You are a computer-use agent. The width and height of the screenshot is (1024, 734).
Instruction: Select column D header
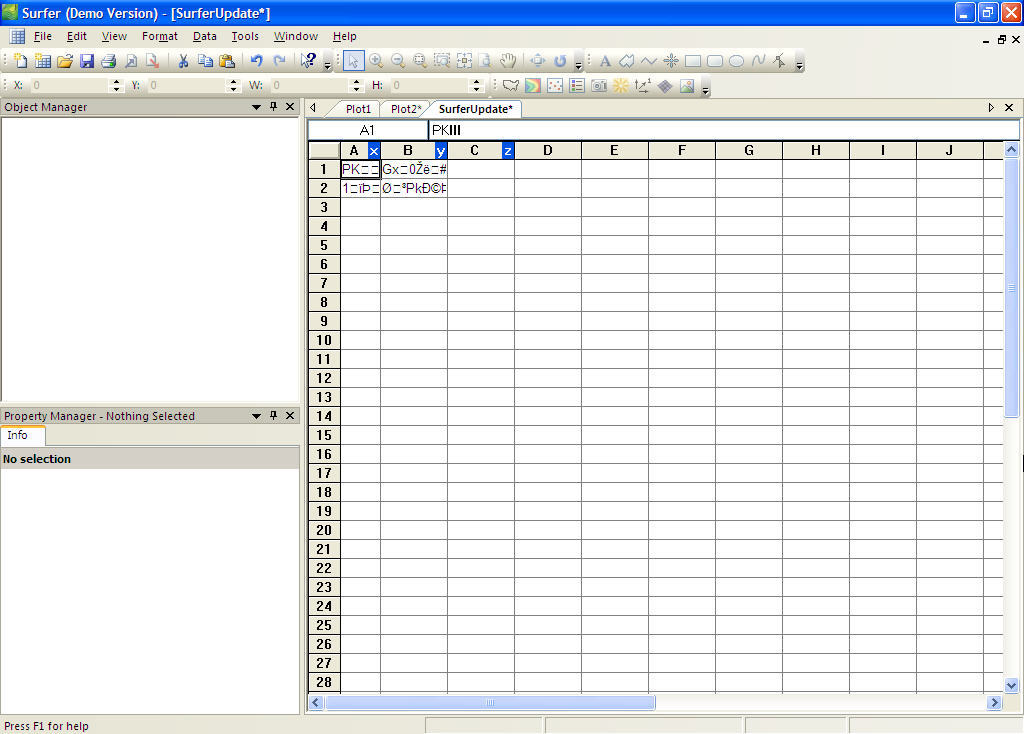548,151
